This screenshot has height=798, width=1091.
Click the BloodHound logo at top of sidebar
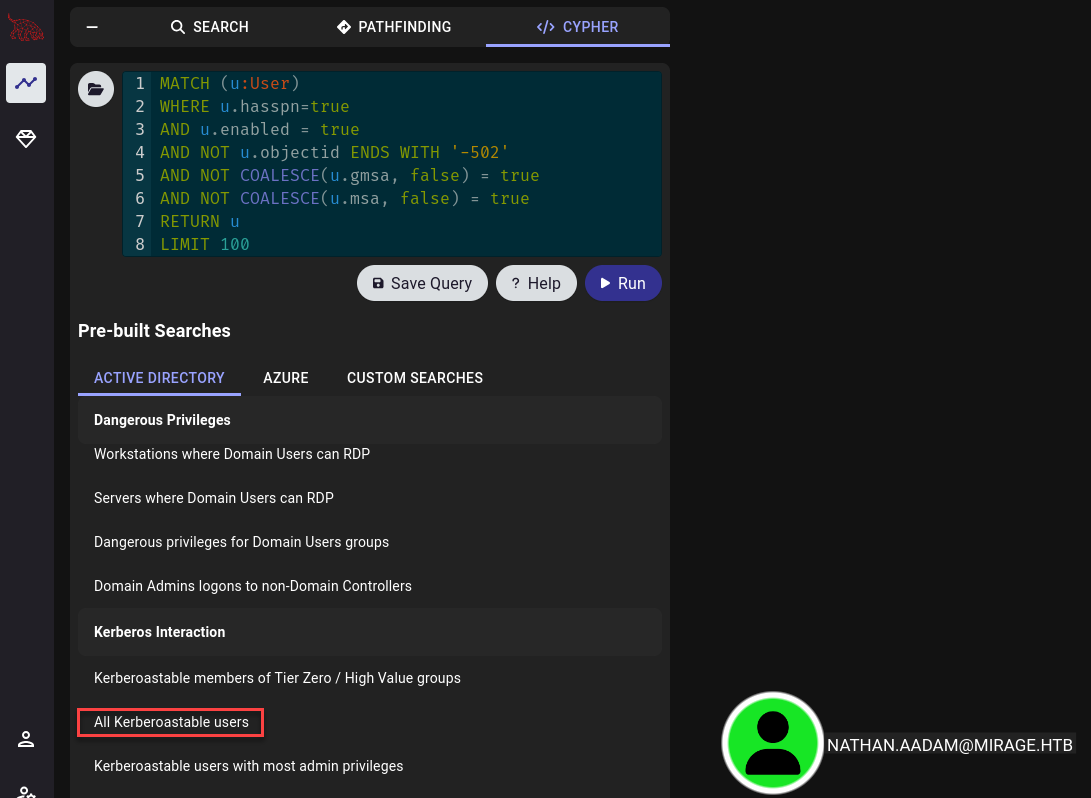click(x=25, y=28)
